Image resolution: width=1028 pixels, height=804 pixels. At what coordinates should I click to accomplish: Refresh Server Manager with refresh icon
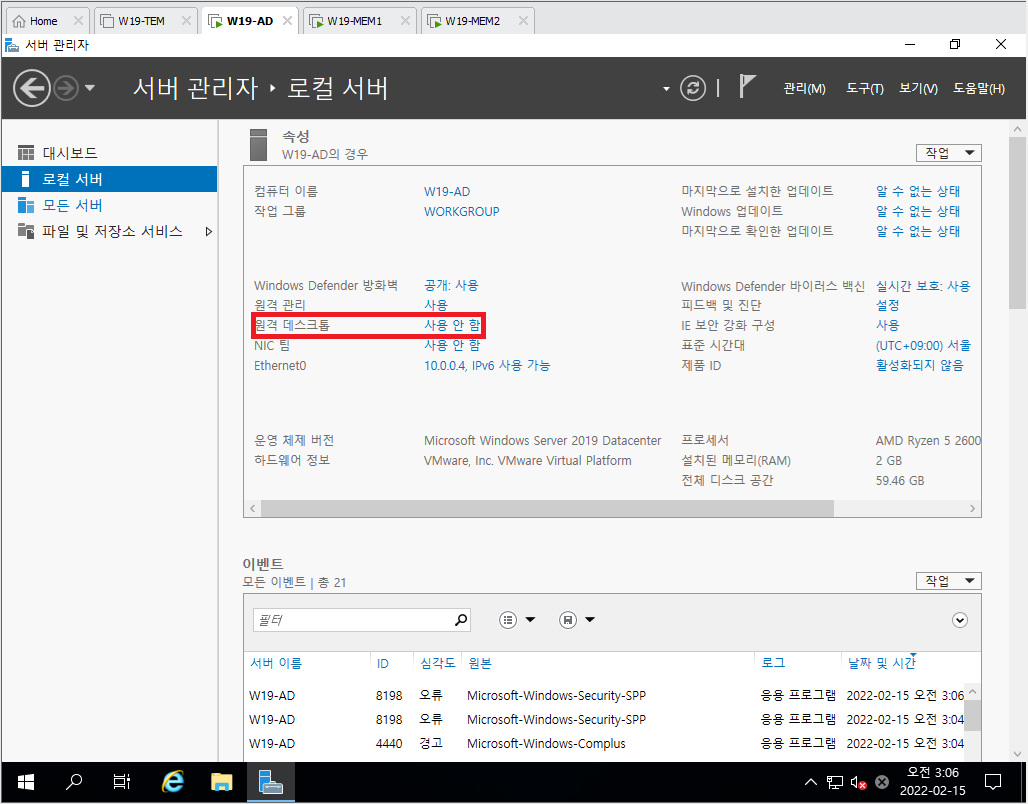[693, 88]
